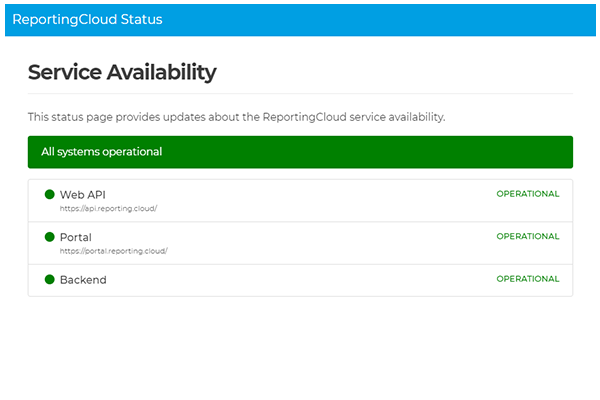Click the Web API OPERATIONAL status label
Viewport: 600px width, 400px height.
528,194
